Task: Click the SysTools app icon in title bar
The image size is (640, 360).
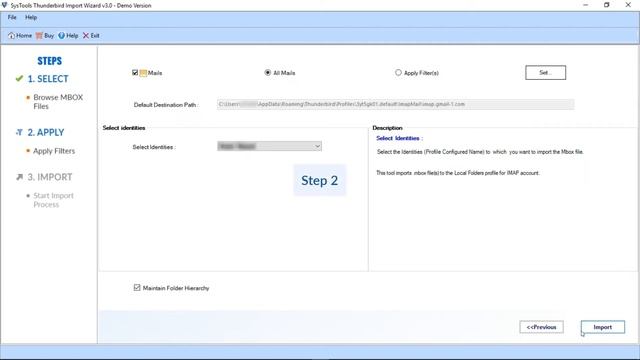Action: (4, 5)
